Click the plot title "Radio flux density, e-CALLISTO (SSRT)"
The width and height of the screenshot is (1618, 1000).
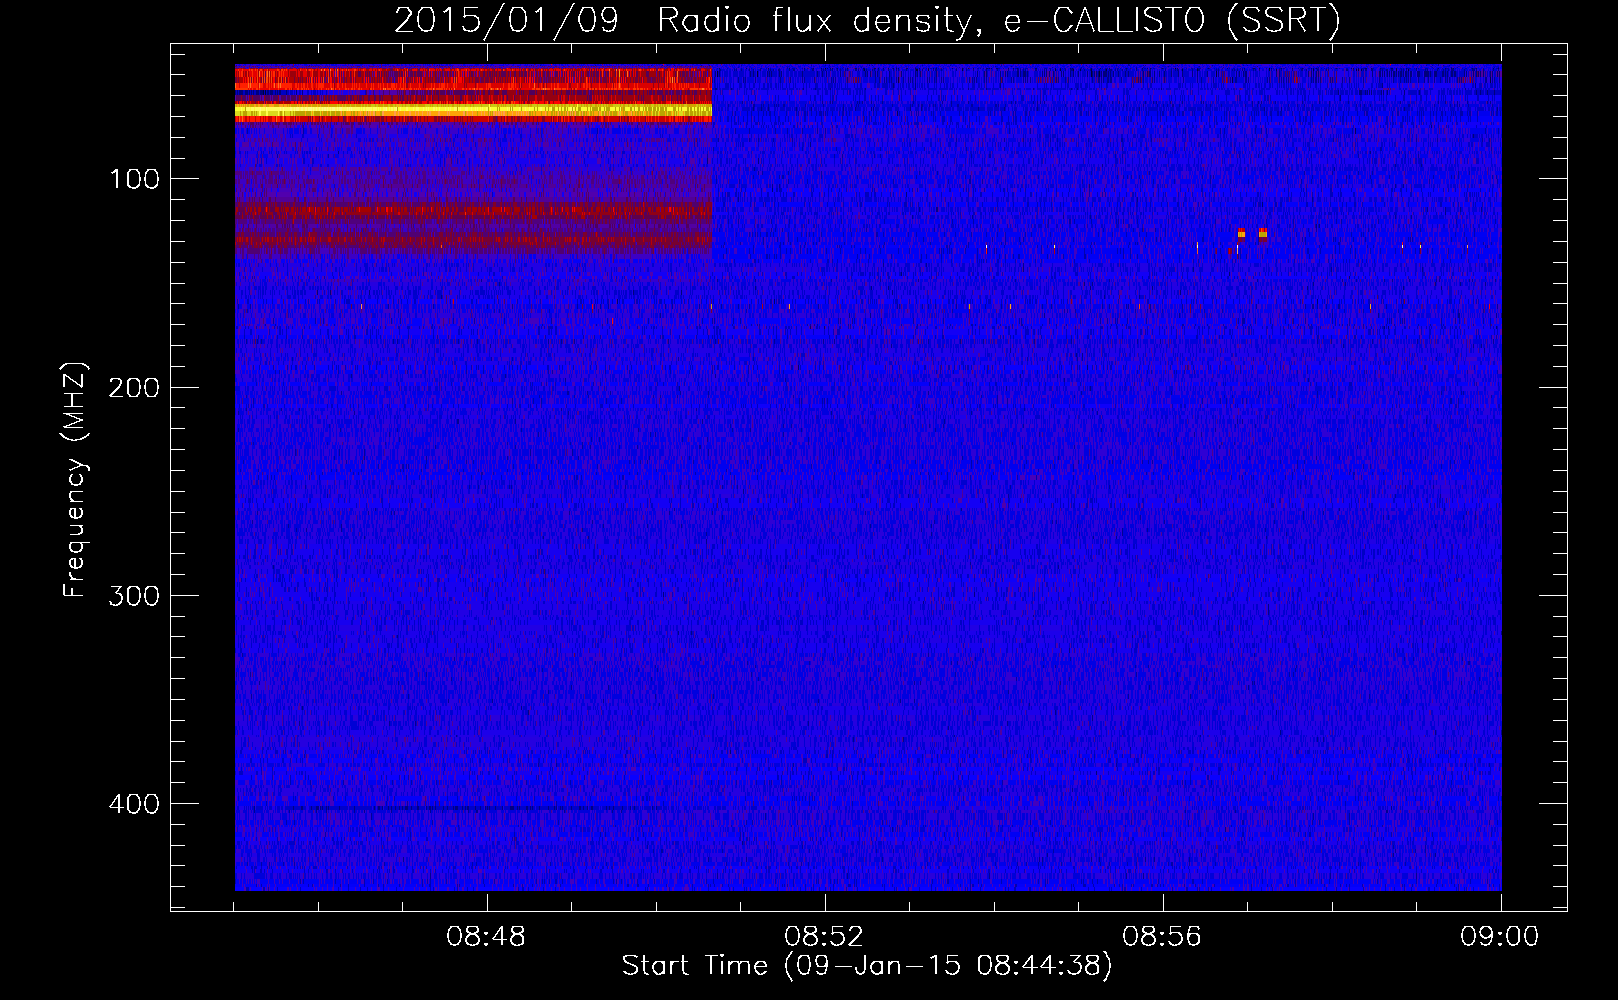point(998,21)
